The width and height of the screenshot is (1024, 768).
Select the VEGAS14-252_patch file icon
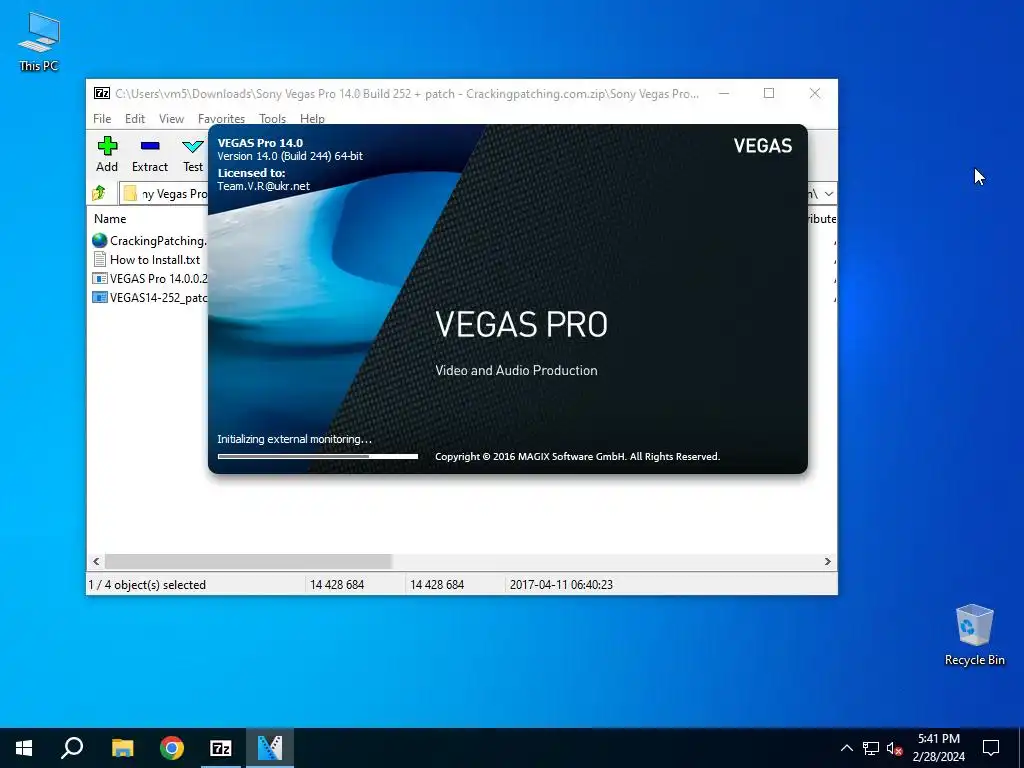tap(99, 297)
